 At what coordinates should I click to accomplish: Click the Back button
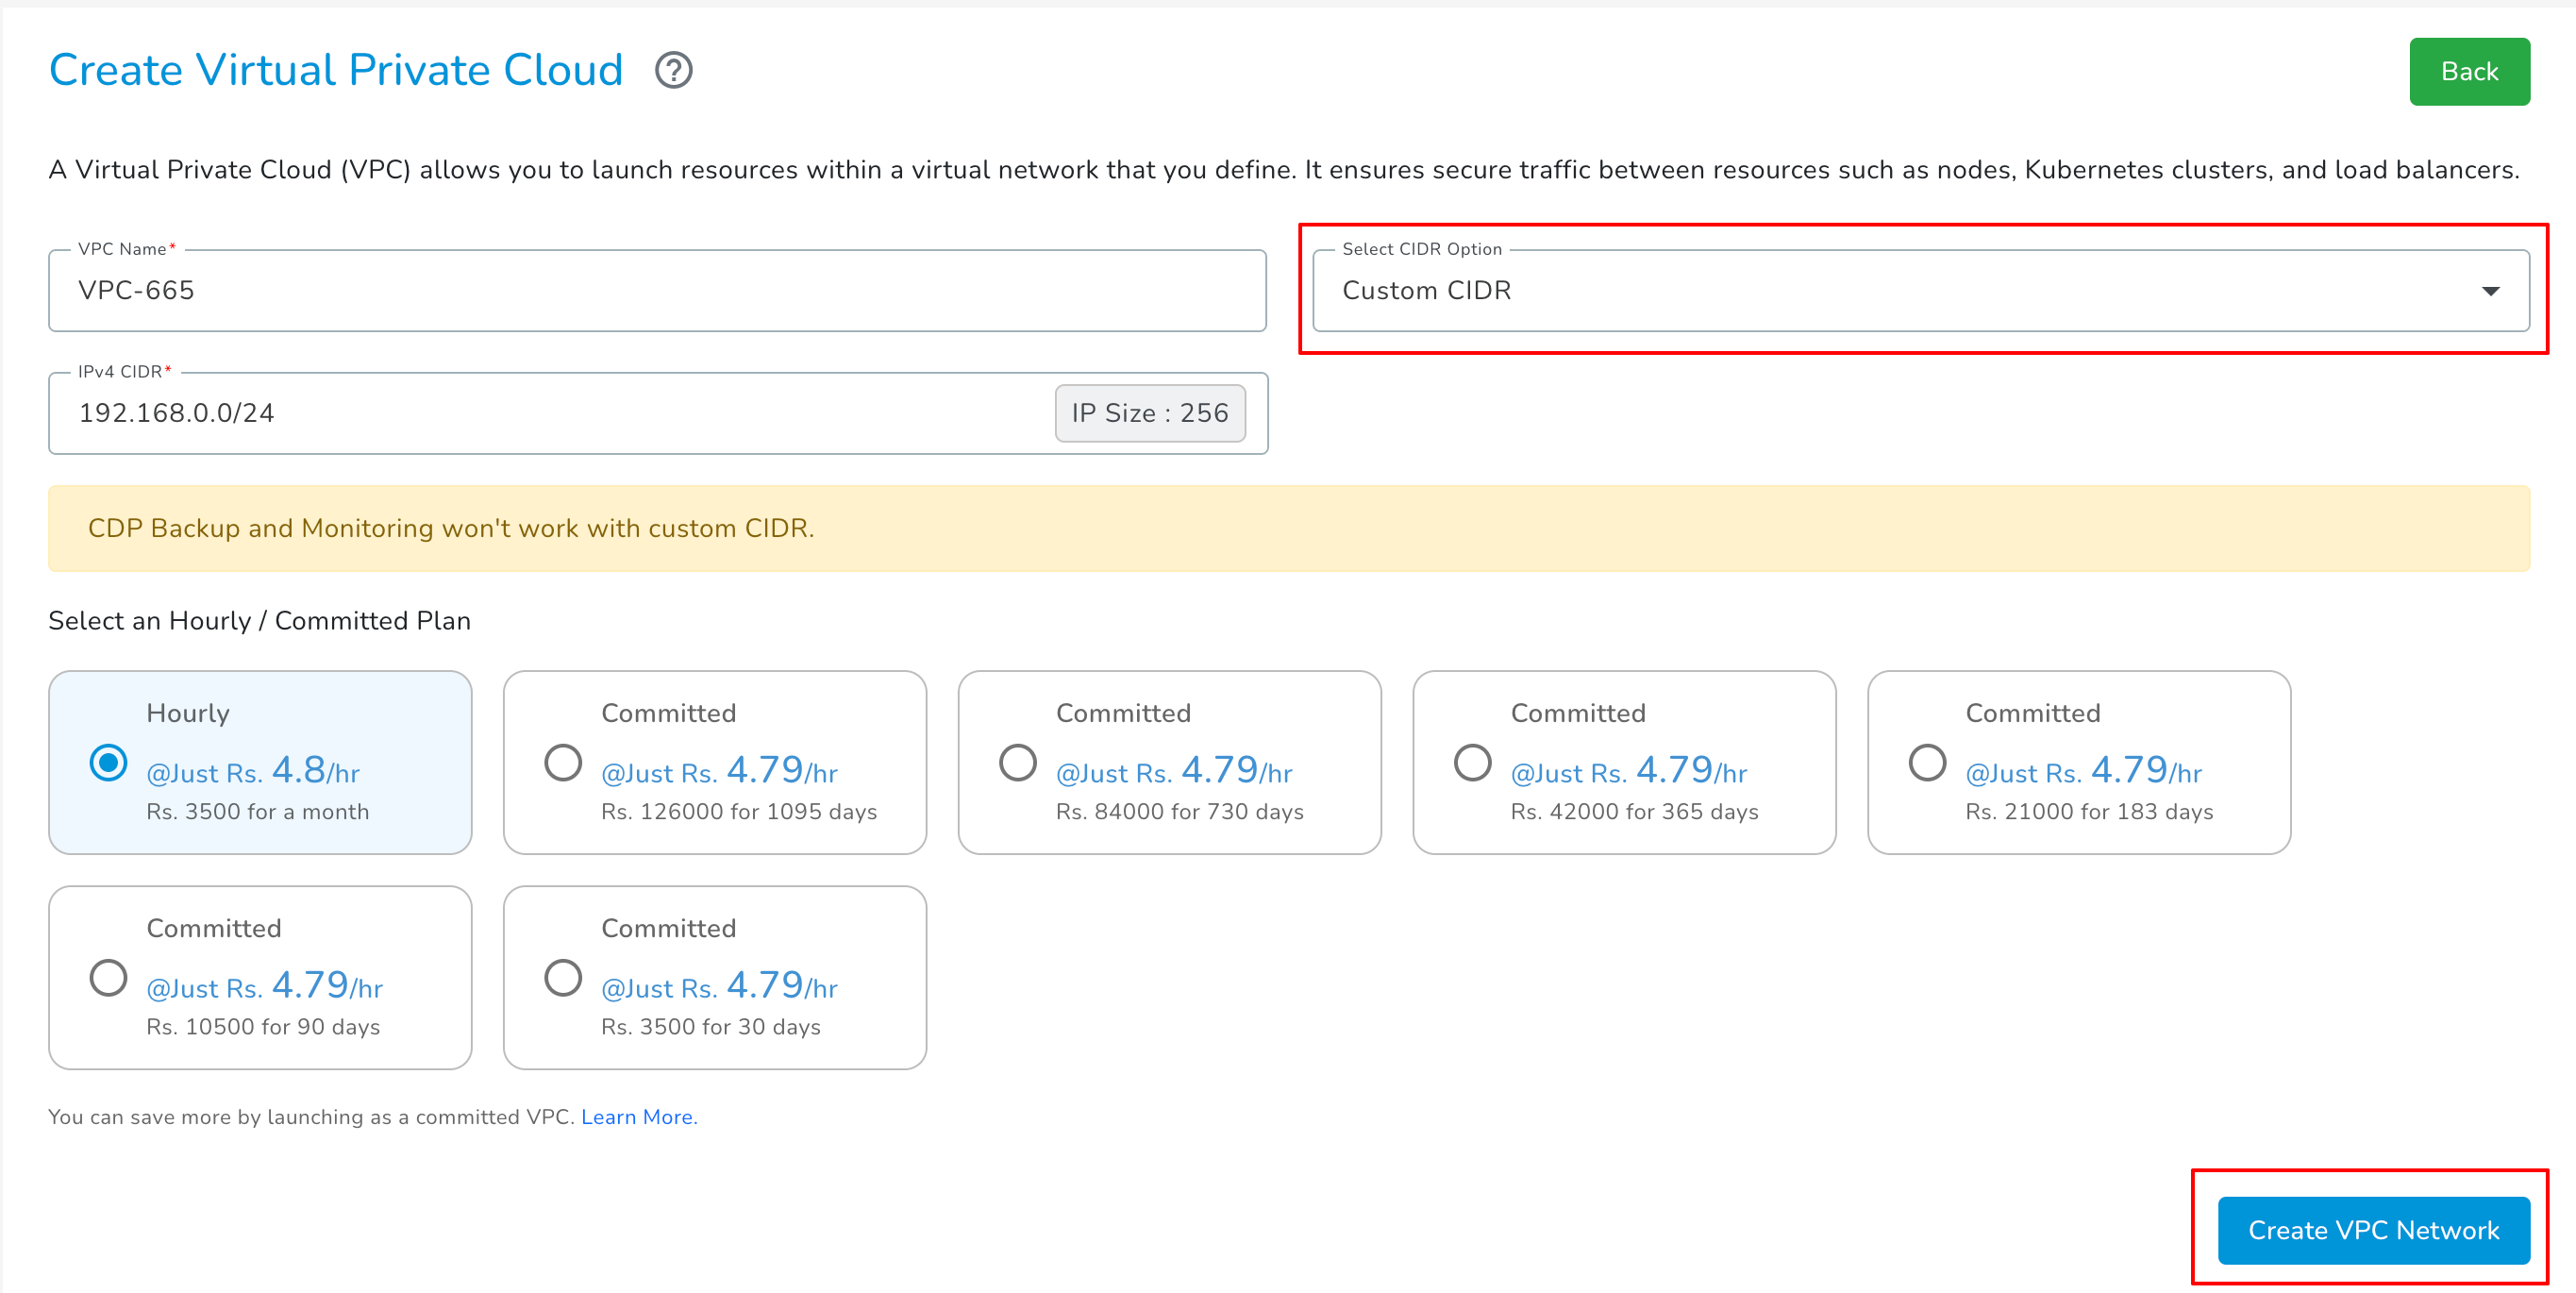[x=2469, y=71]
